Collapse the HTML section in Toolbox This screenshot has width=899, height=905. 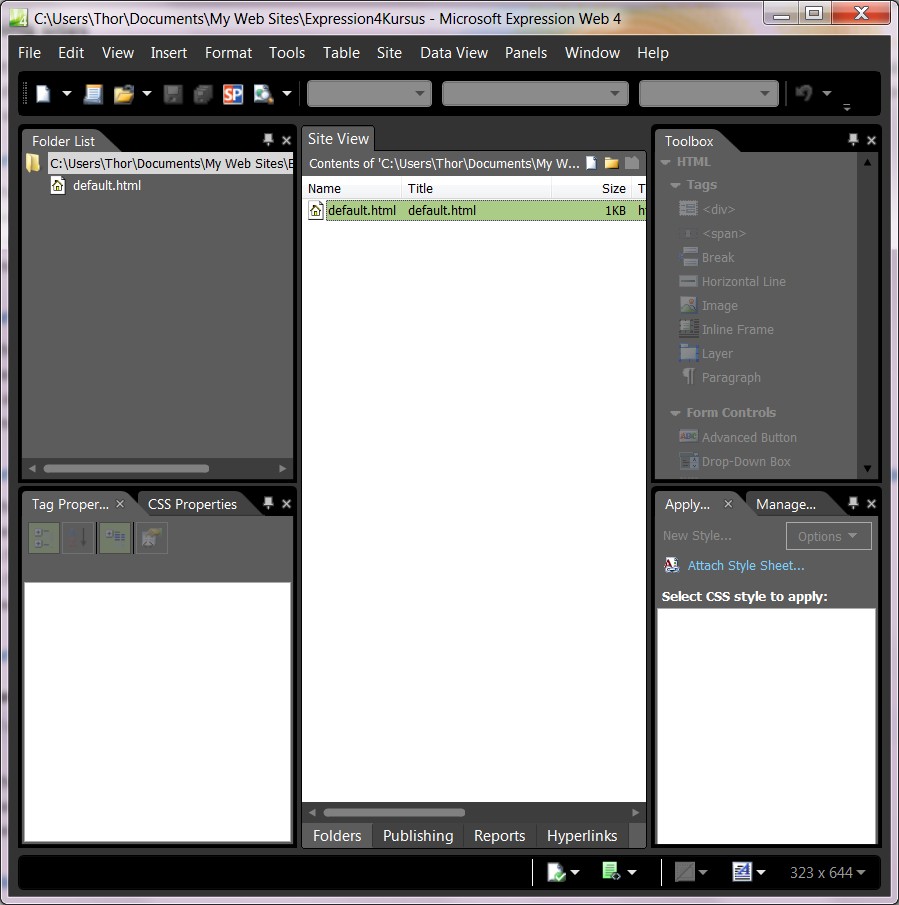(666, 162)
